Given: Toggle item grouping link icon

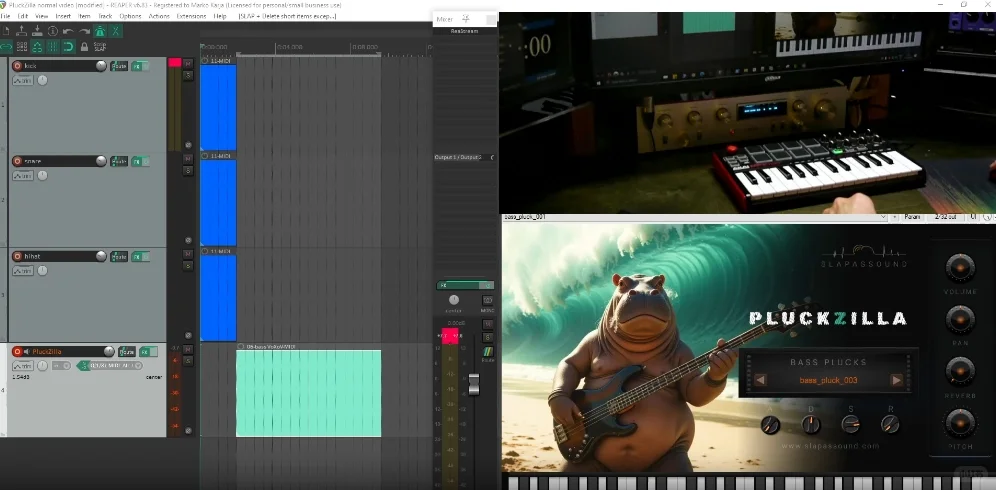Looking at the screenshot, I should 6,46.
